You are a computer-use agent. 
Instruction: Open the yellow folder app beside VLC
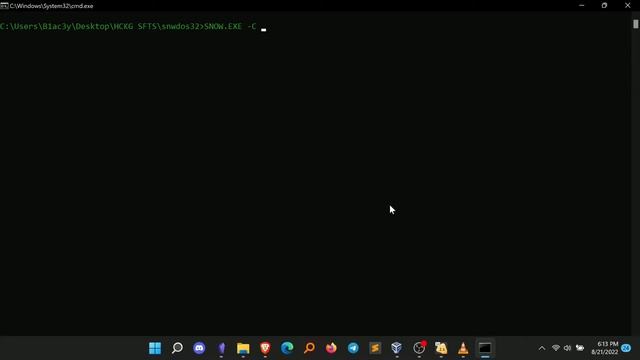click(441, 348)
